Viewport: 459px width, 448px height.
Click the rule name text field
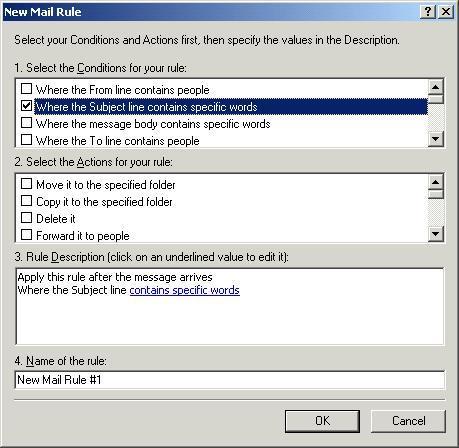pos(230,380)
